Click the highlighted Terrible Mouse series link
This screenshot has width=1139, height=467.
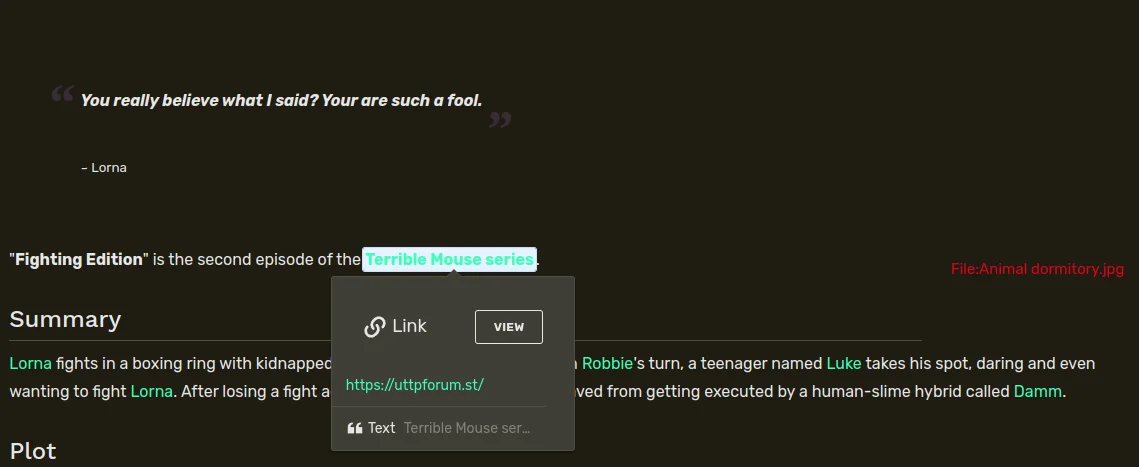[x=449, y=260]
